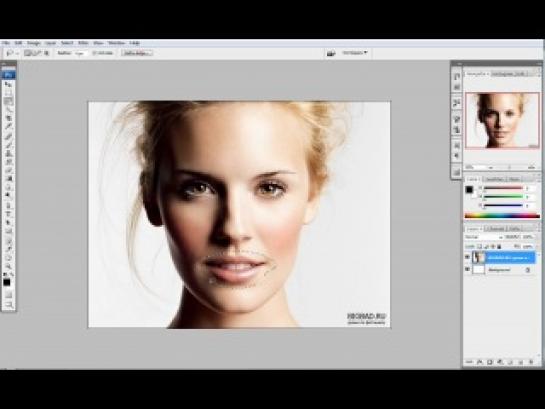Link layers using Layers panel footer icon
Screen dimensions: 545x409
(x=469, y=362)
